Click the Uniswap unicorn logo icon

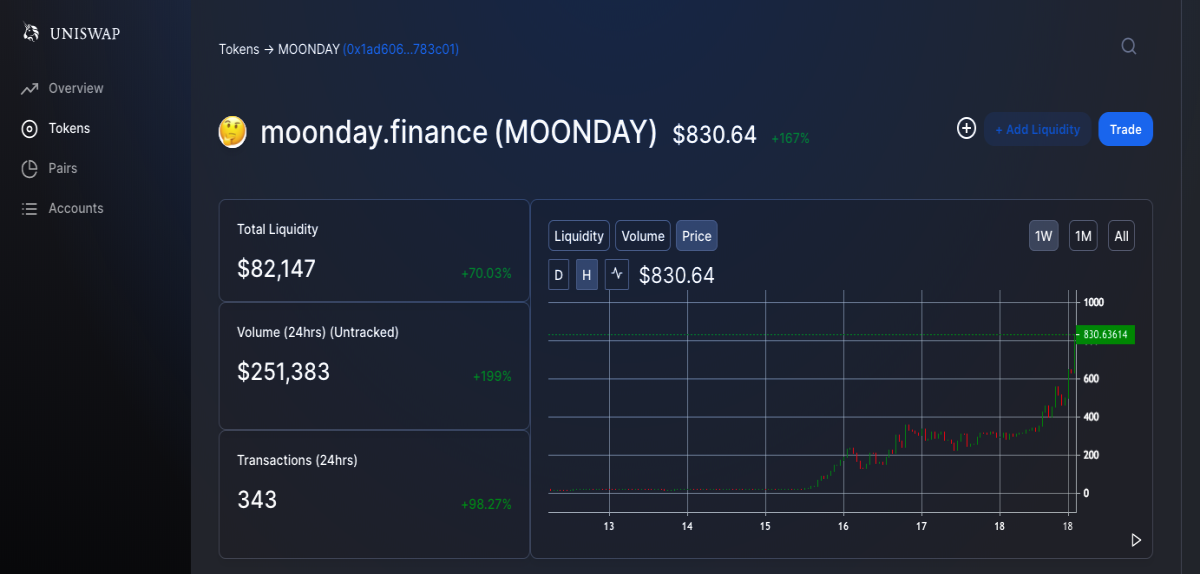[31, 33]
